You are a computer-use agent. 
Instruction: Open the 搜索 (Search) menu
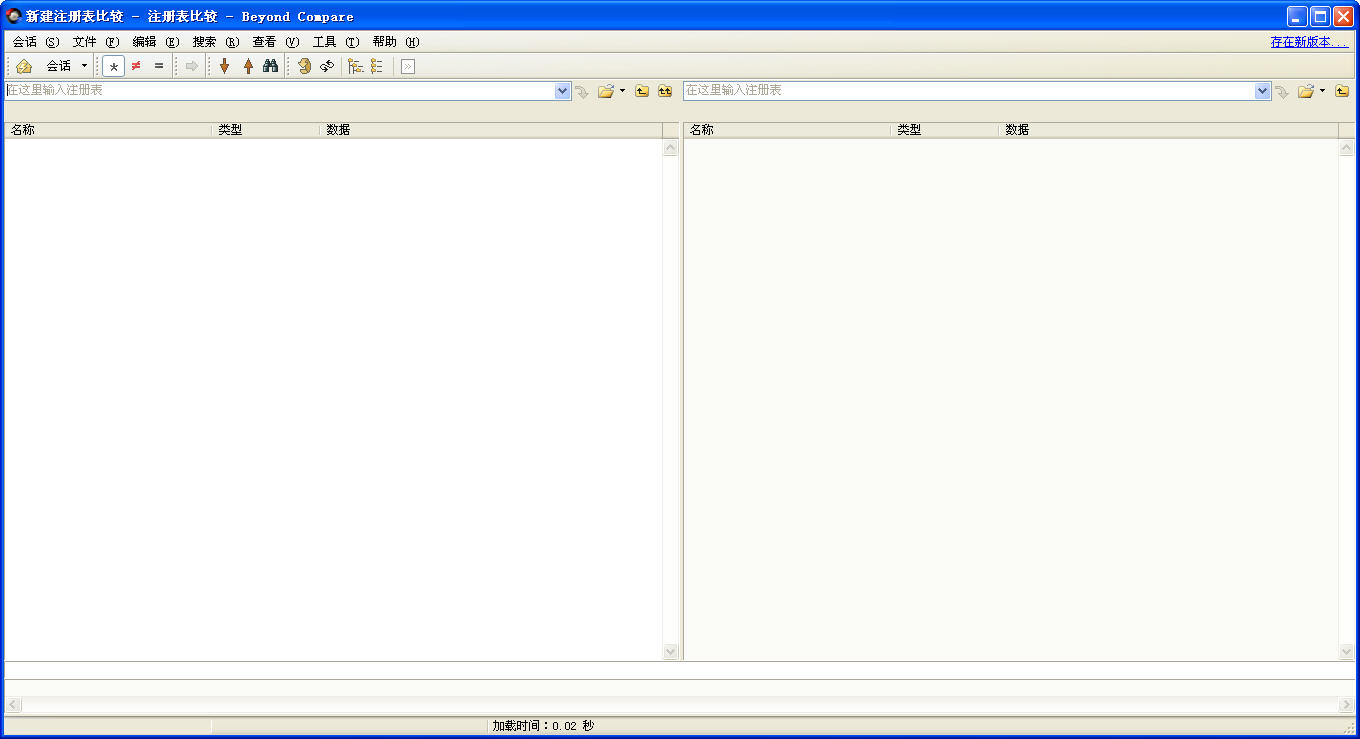[215, 42]
